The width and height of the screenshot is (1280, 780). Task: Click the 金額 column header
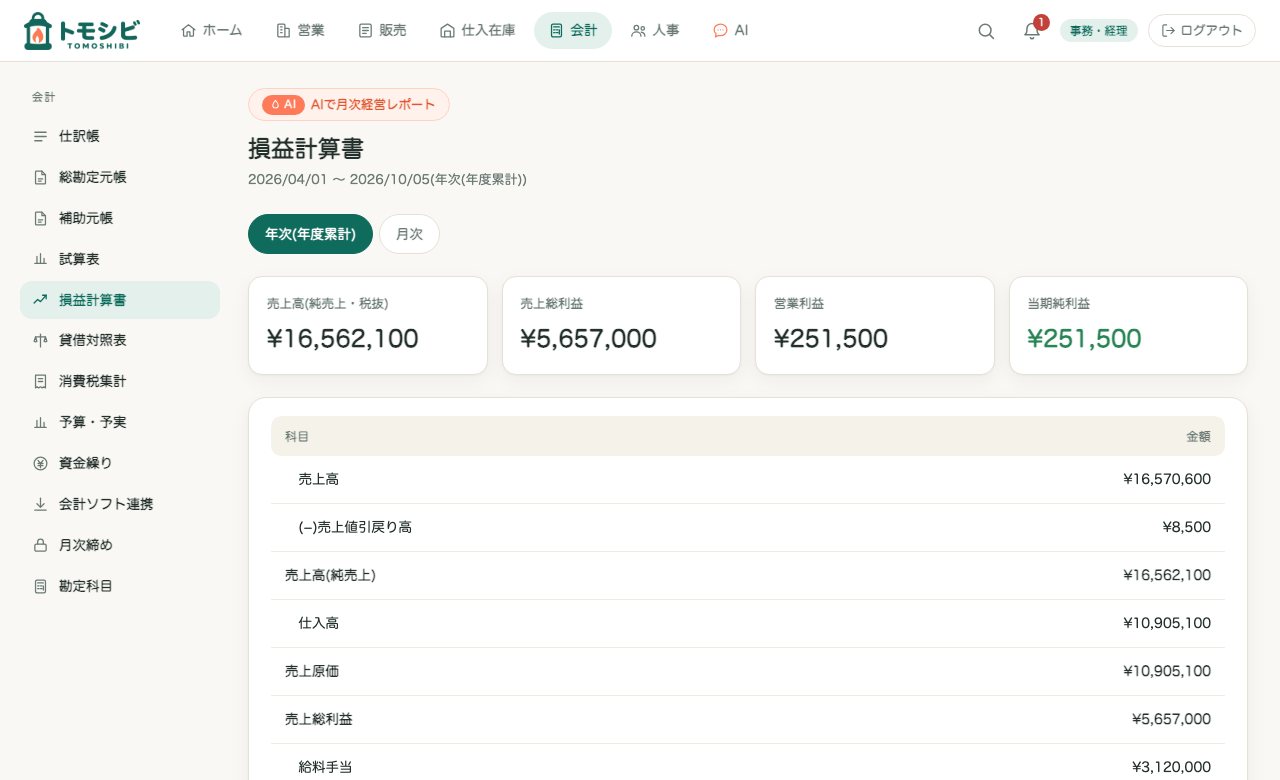[x=1198, y=437]
